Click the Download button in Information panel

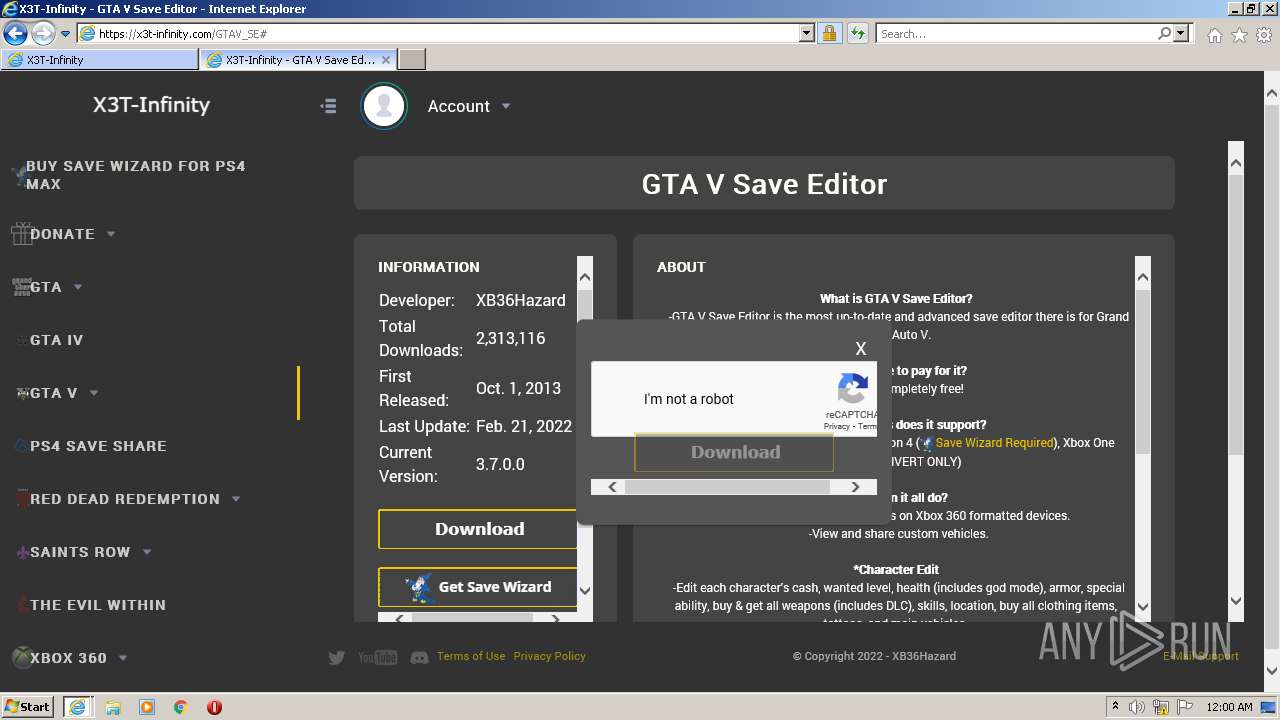click(479, 529)
